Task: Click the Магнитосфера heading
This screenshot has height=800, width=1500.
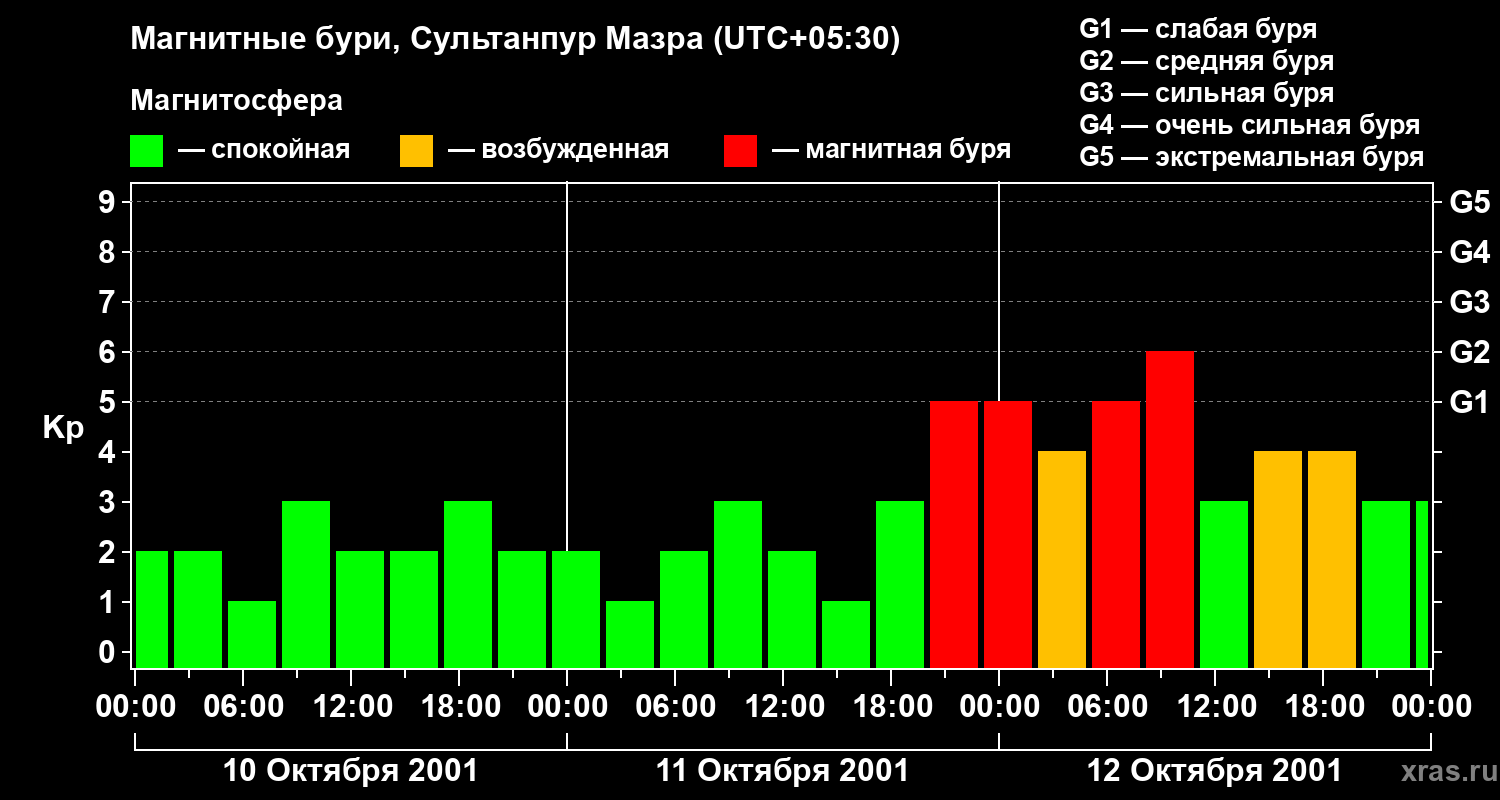Action: [237, 101]
